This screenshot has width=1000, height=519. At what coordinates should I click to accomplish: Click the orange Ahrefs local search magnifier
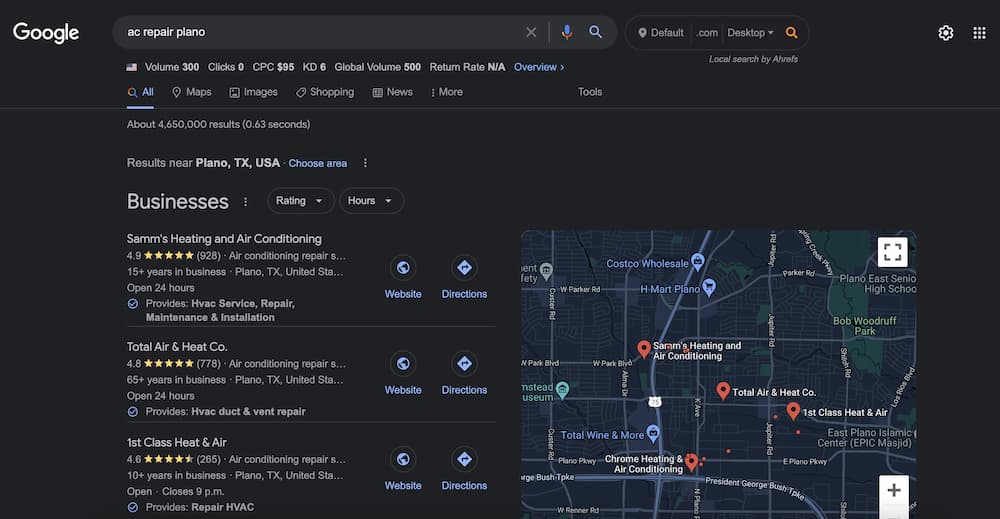pos(791,33)
